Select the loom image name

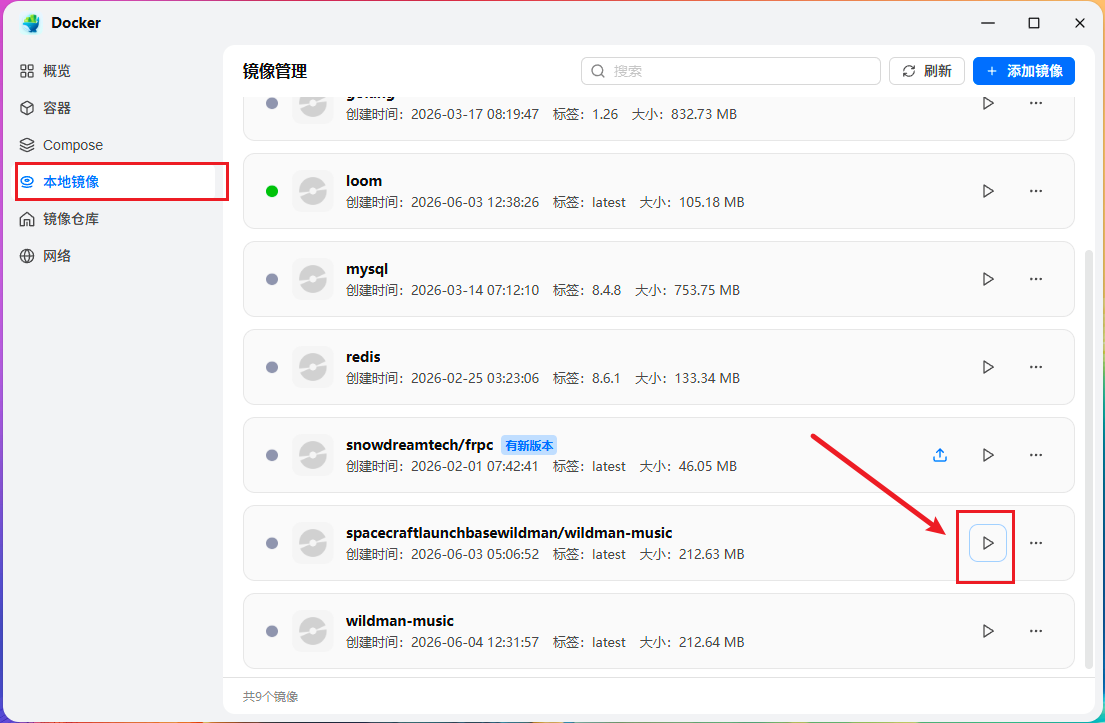pos(364,181)
